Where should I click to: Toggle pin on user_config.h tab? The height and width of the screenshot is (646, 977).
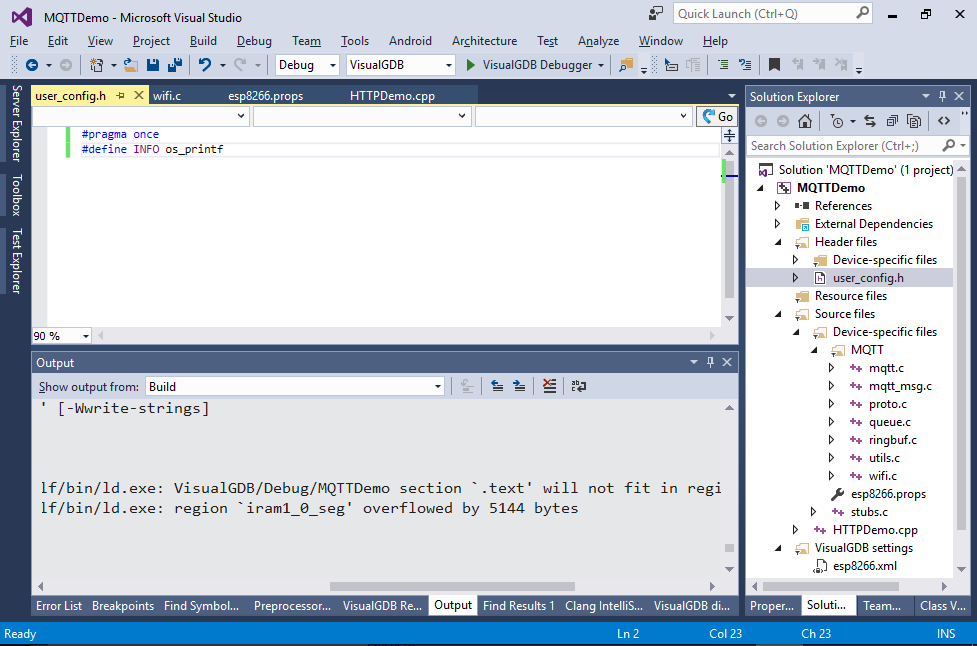click(x=121, y=95)
